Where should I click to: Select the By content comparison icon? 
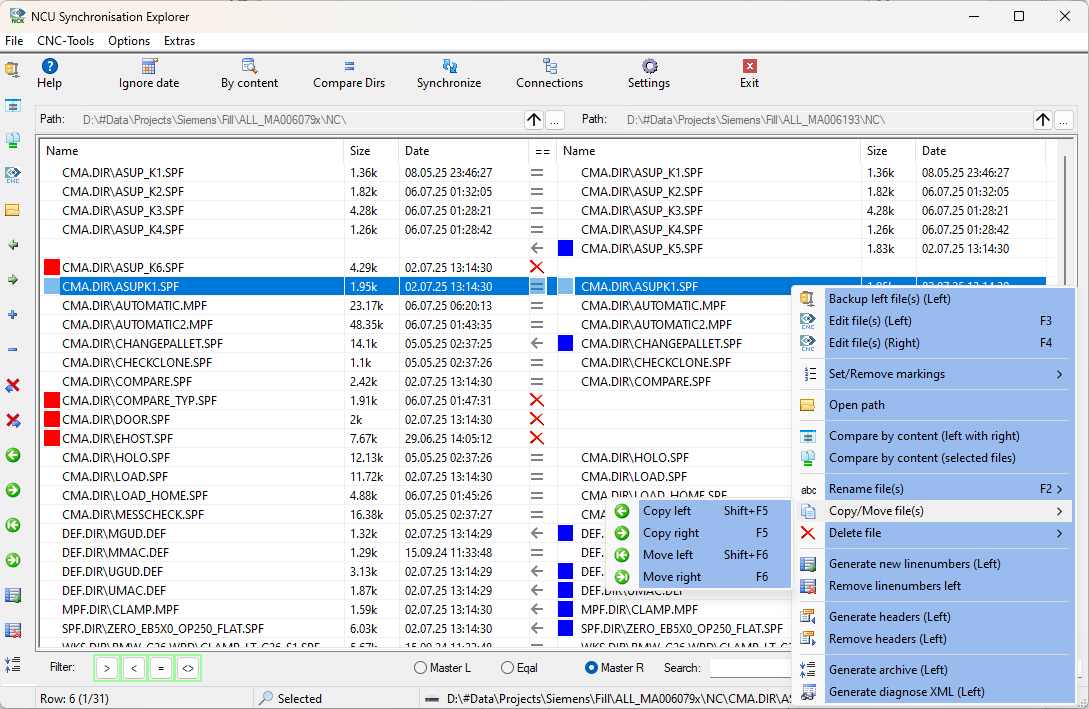[248, 73]
